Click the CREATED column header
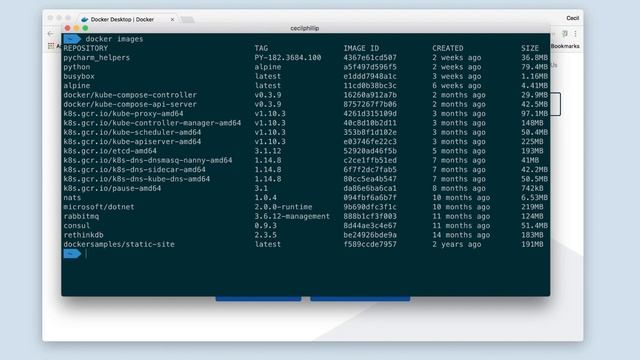Image resolution: width=640 pixels, height=360 pixels. (448, 48)
